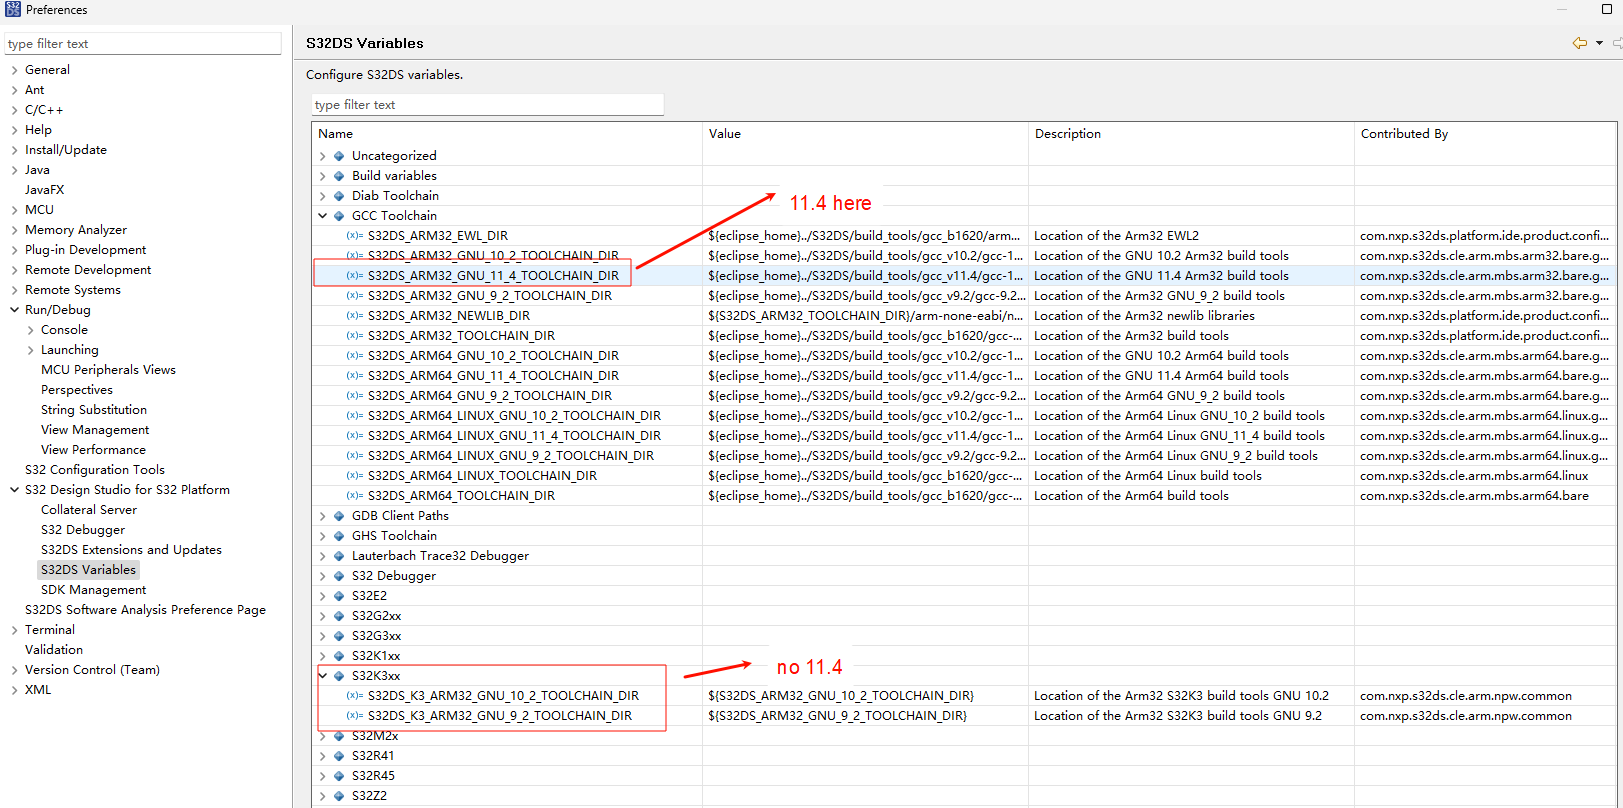Open the S32 Configuration Tools page
The width and height of the screenshot is (1623, 808).
tap(95, 470)
